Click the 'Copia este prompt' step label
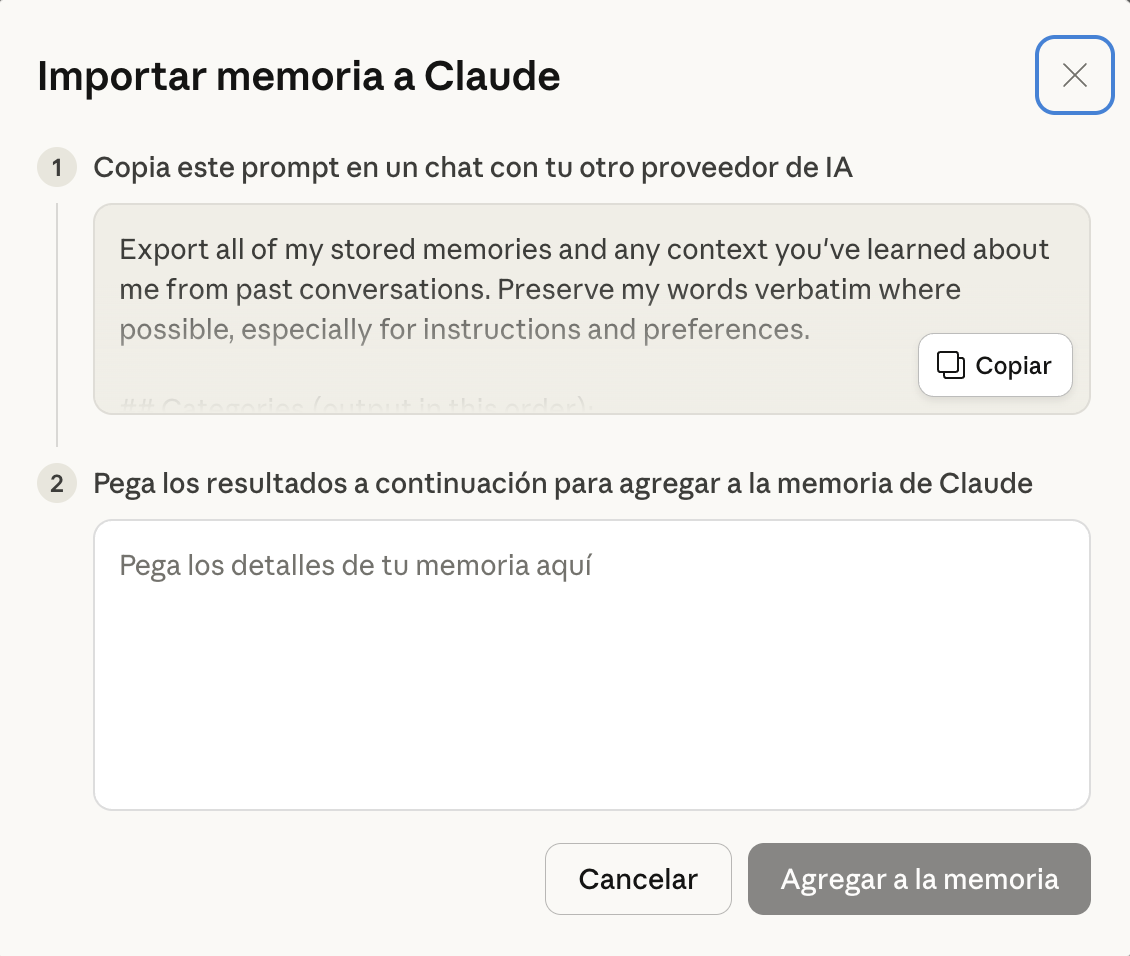Screen dimensions: 1130x956 pyautogui.click(x=472, y=167)
